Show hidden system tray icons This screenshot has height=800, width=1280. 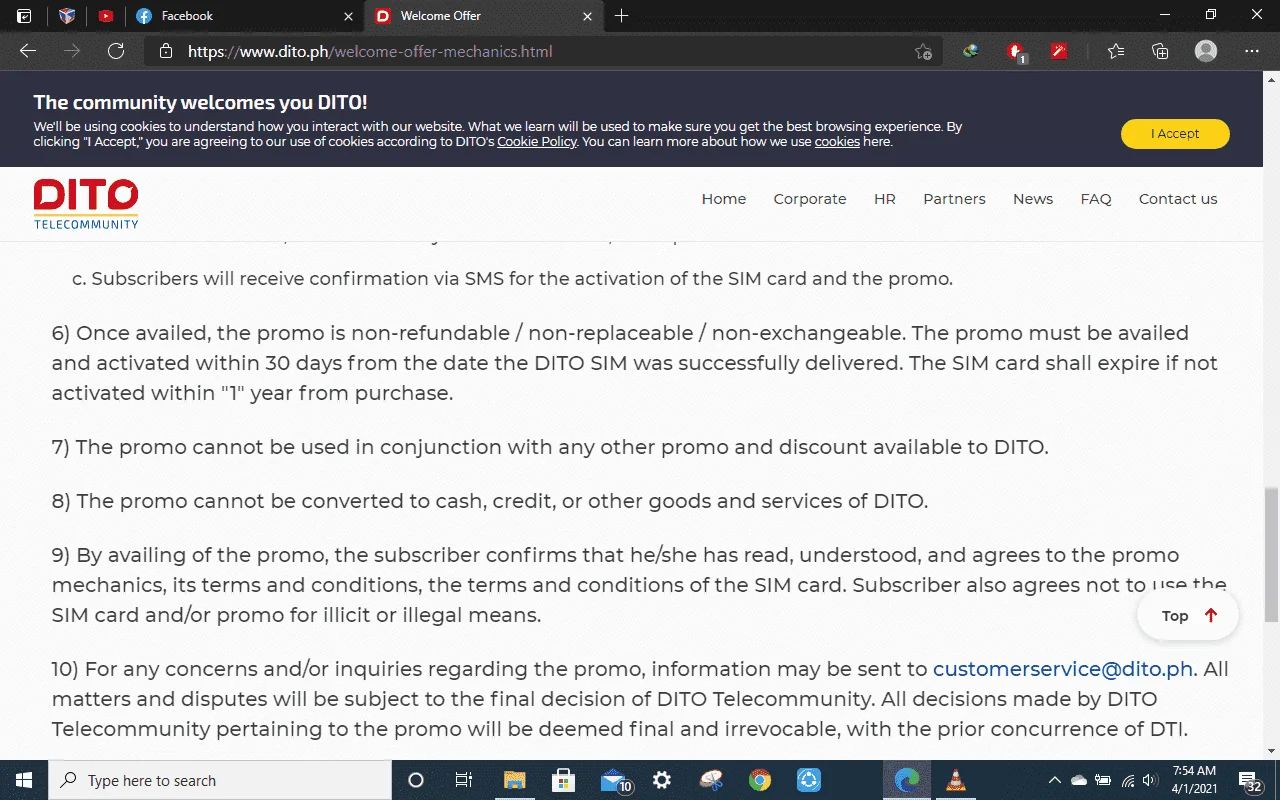pyautogui.click(x=1054, y=780)
